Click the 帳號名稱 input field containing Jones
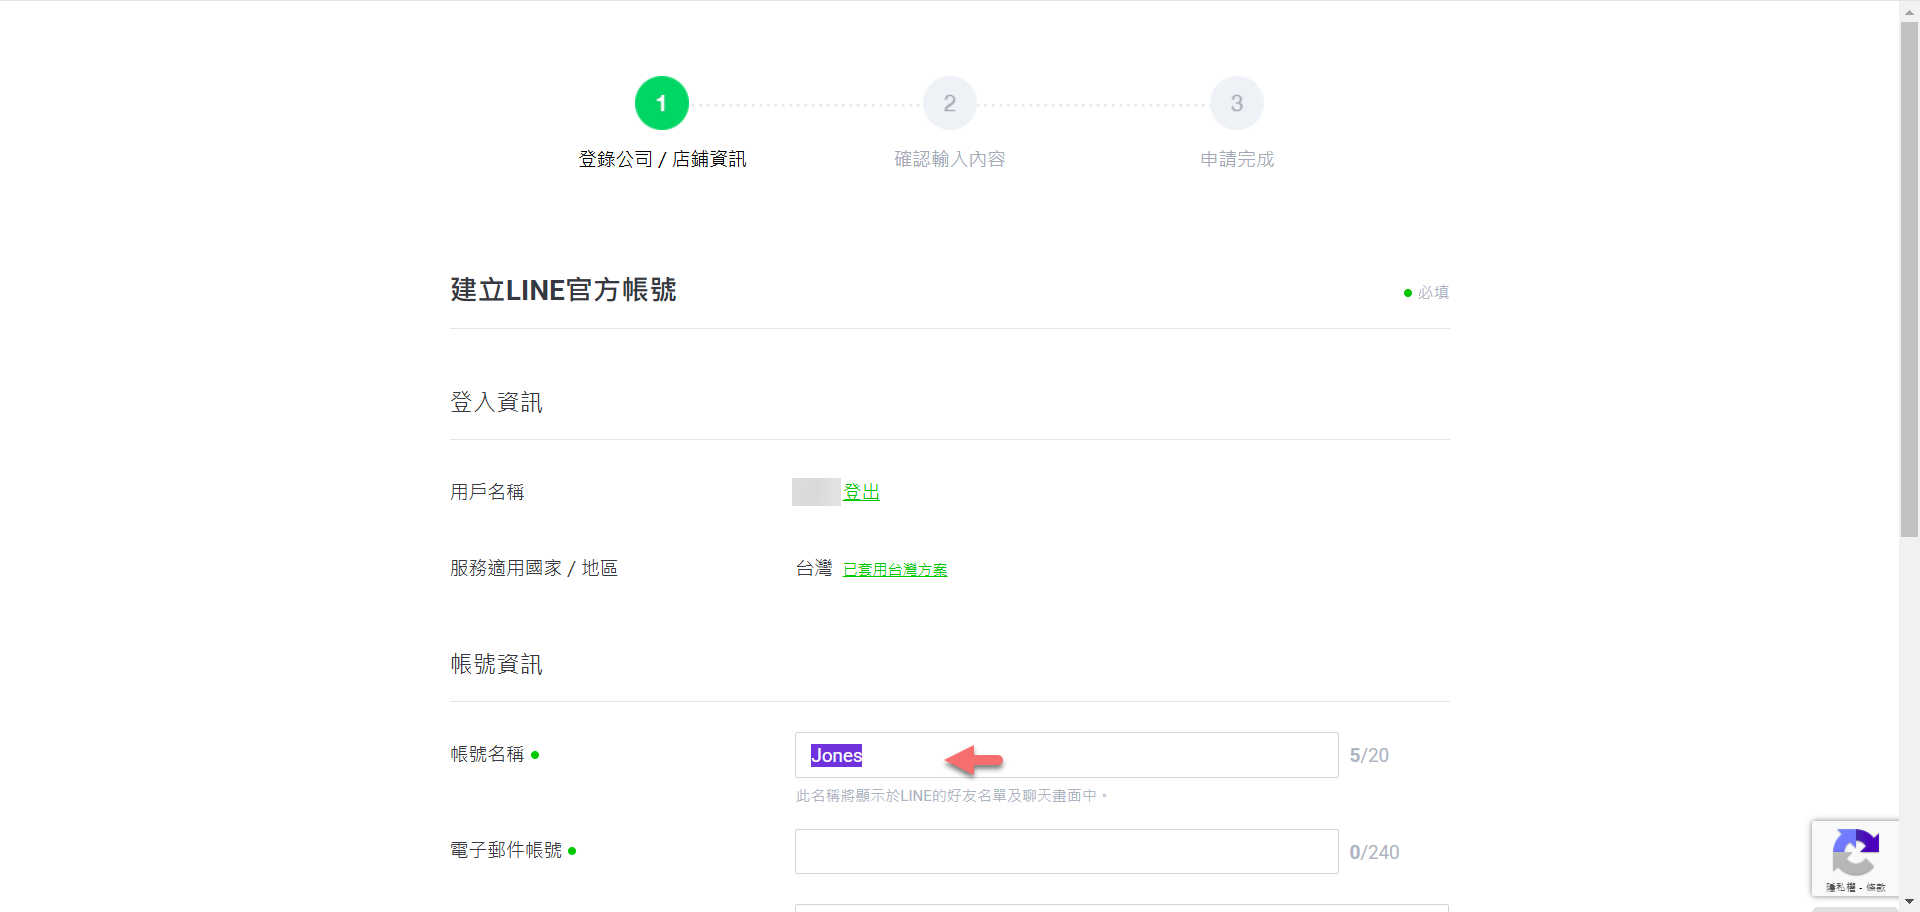 (1066, 755)
